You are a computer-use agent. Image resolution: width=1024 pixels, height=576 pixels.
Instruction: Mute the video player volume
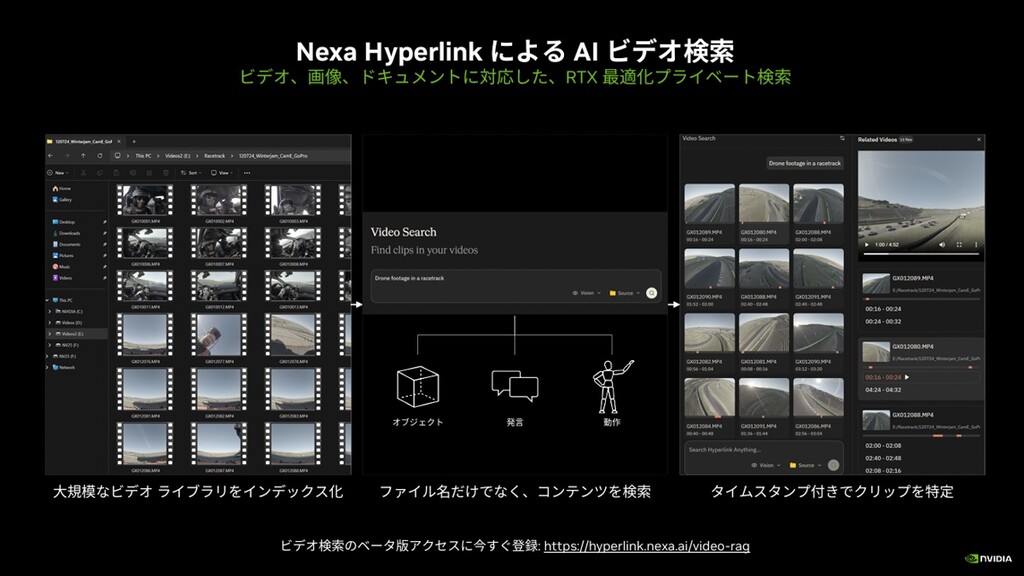pyautogui.click(x=942, y=245)
